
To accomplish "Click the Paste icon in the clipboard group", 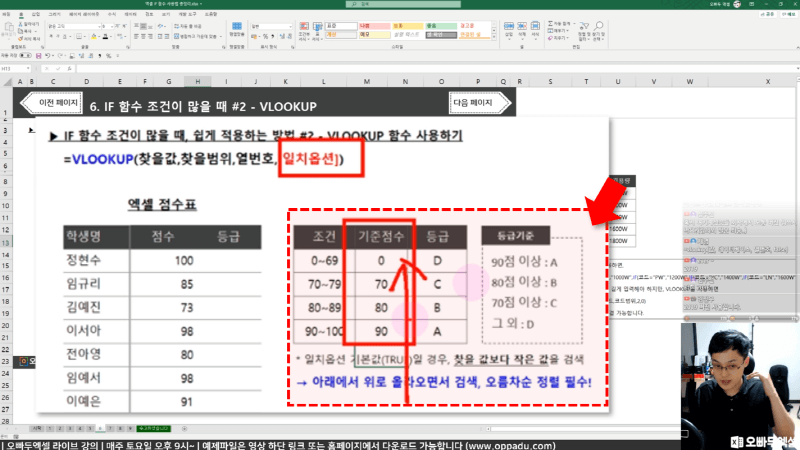I will pos(9,29).
